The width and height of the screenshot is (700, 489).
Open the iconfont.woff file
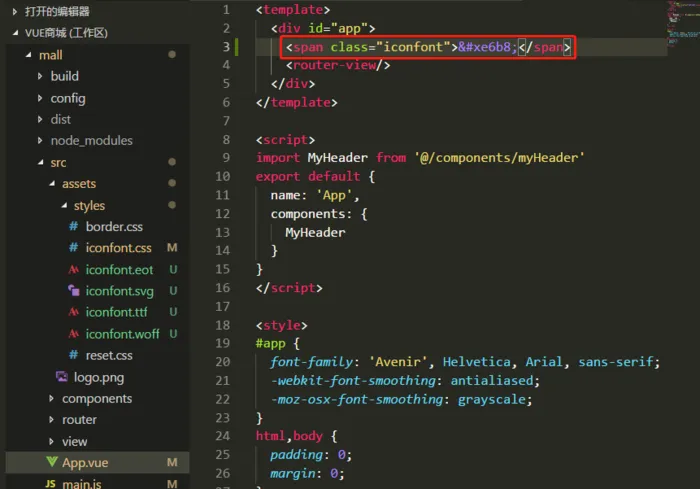[122, 334]
